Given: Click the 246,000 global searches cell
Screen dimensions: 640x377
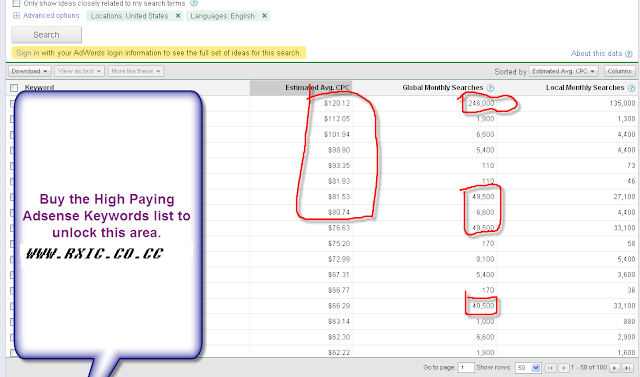Looking at the screenshot, I should [x=481, y=103].
